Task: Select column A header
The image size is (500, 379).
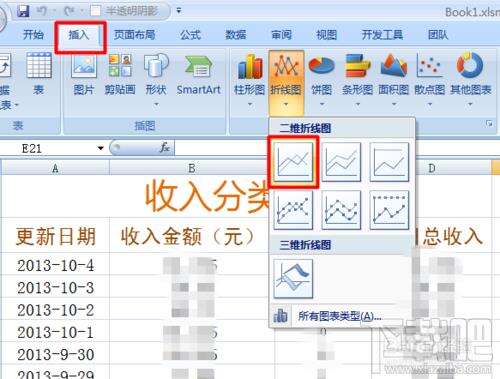Action: pyautogui.click(x=55, y=168)
